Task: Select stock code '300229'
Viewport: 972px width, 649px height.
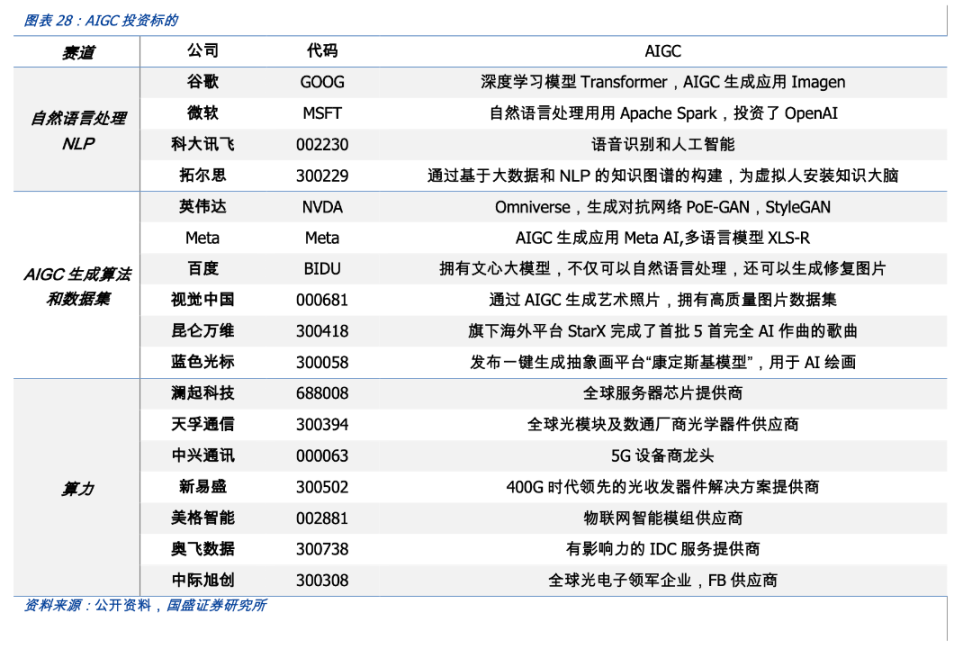Action: (322, 176)
